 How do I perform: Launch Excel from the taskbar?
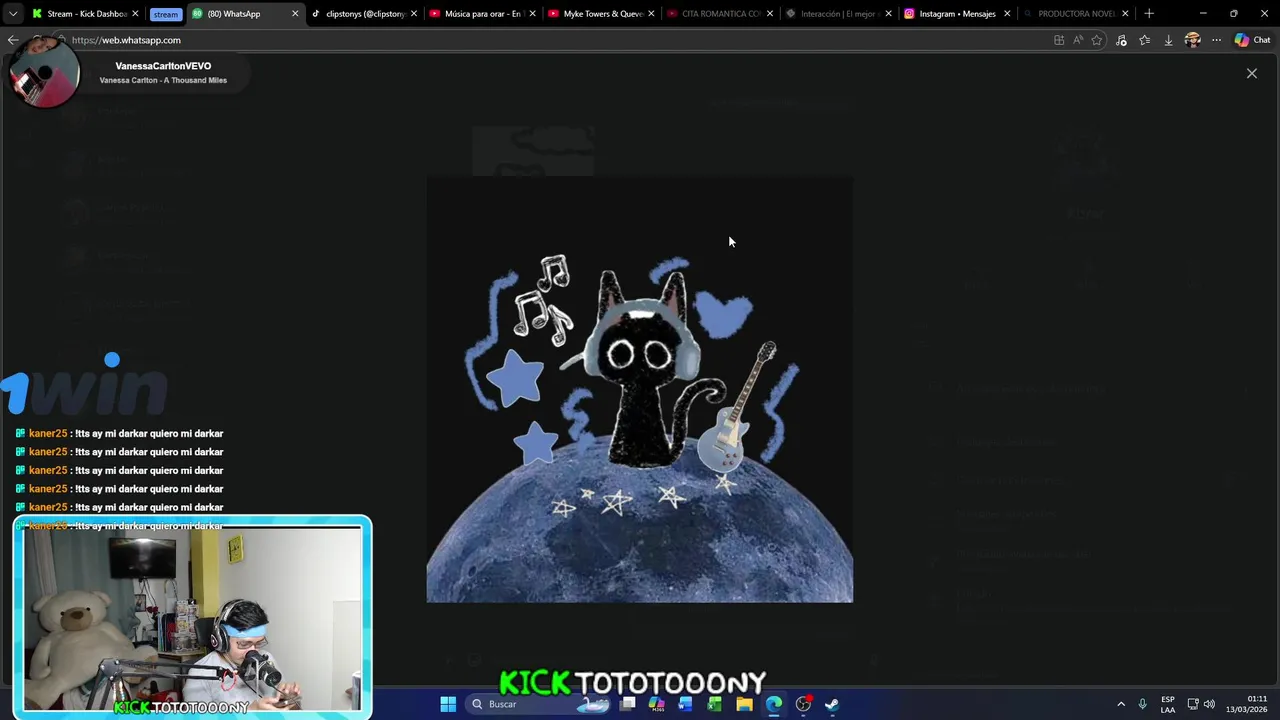click(x=714, y=704)
